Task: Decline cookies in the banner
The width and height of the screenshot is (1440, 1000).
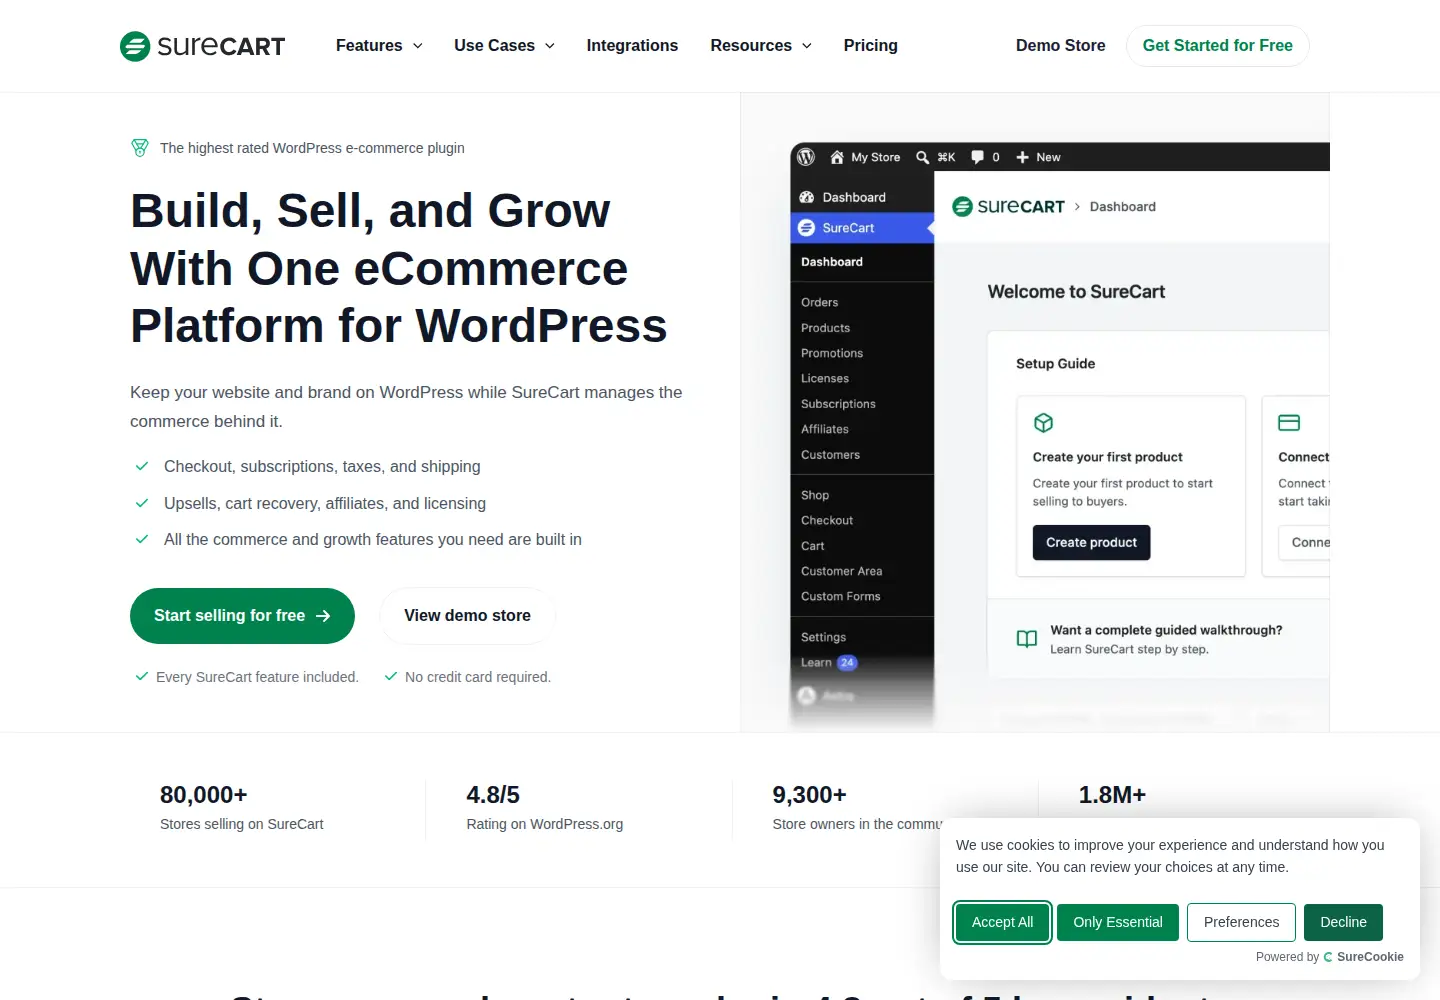Action: click(x=1343, y=922)
